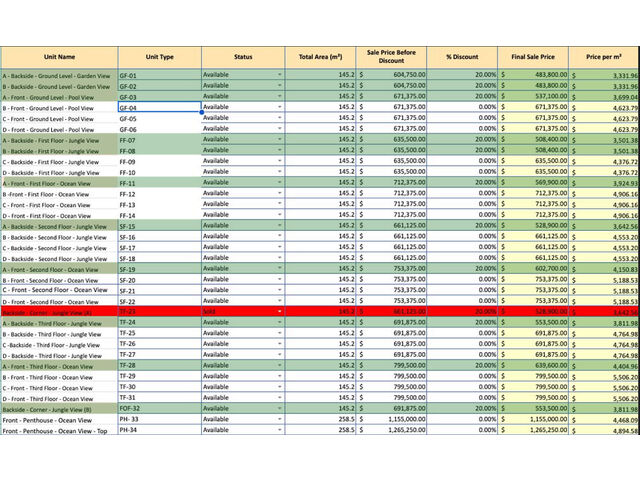The width and height of the screenshot is (640, 480).
Task: Select the % Discount column header
Action: pos(462,57)
